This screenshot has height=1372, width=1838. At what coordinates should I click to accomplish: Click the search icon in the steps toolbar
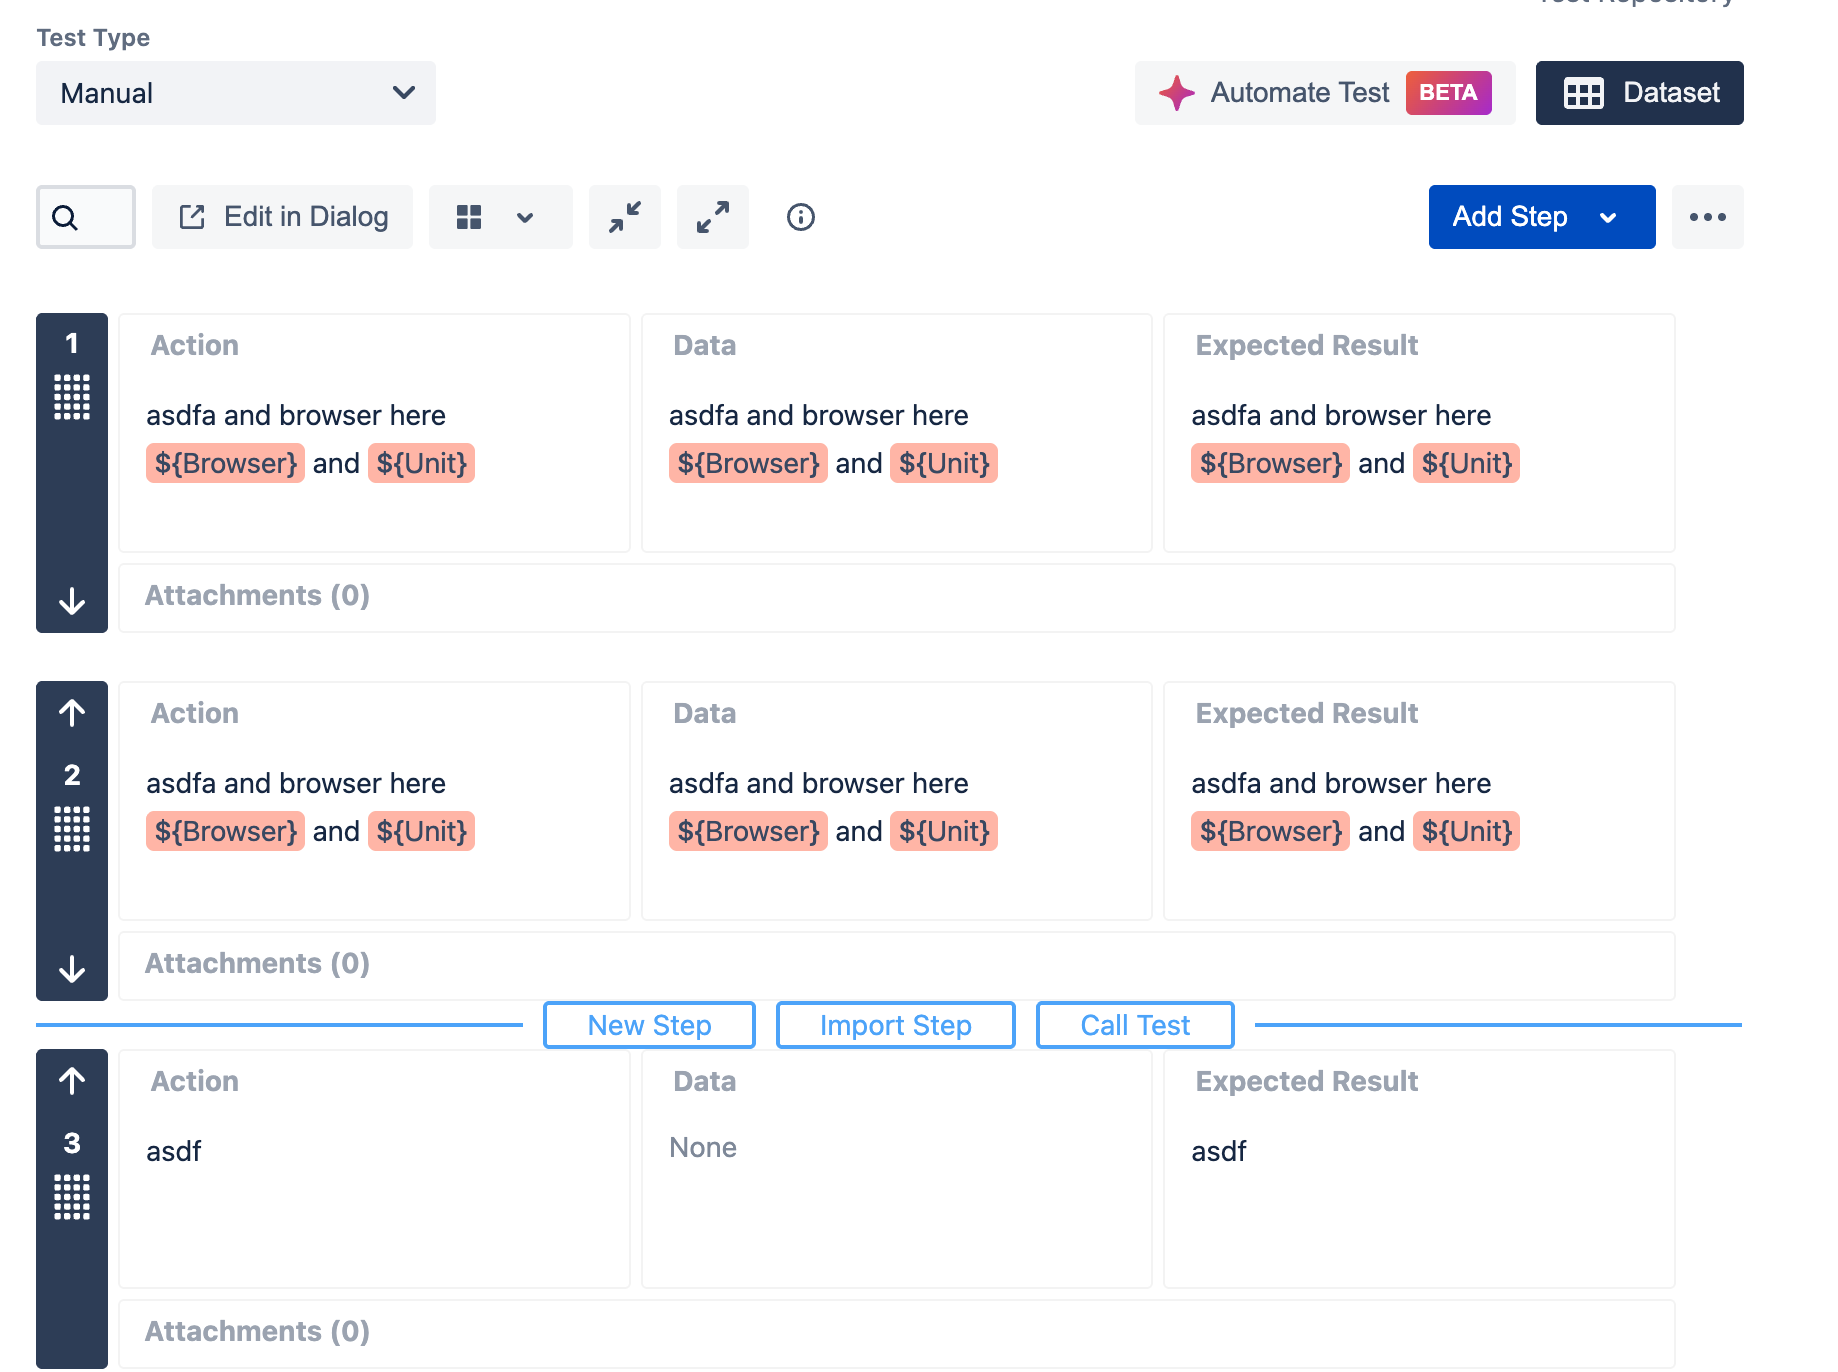point(66,217)
